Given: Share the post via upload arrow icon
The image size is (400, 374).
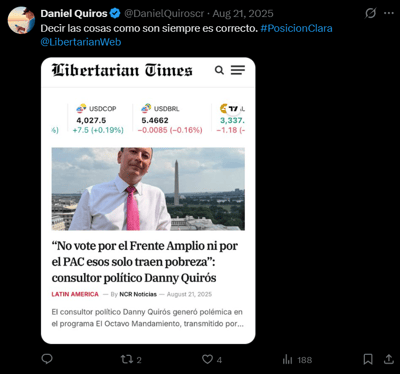Looking at the screenshot, I should pyautogui.click(x=388, y=359).
